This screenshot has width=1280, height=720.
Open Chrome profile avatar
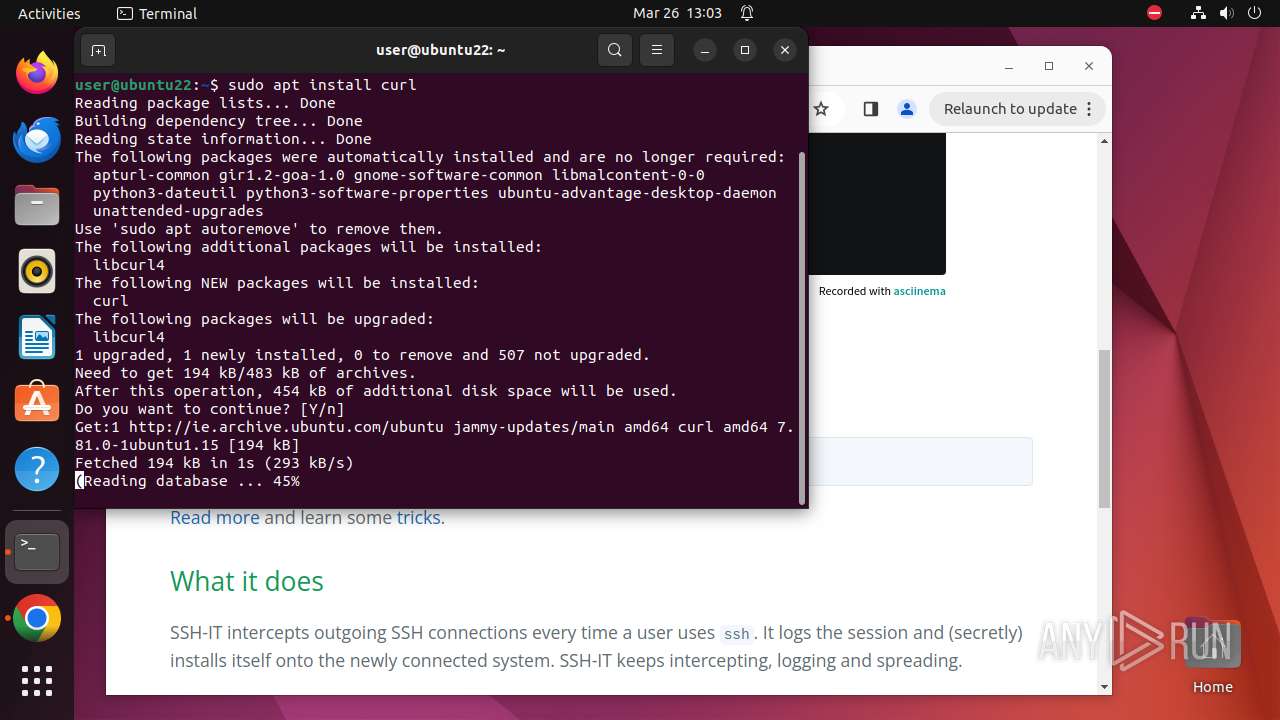click(x=906, y=109)
